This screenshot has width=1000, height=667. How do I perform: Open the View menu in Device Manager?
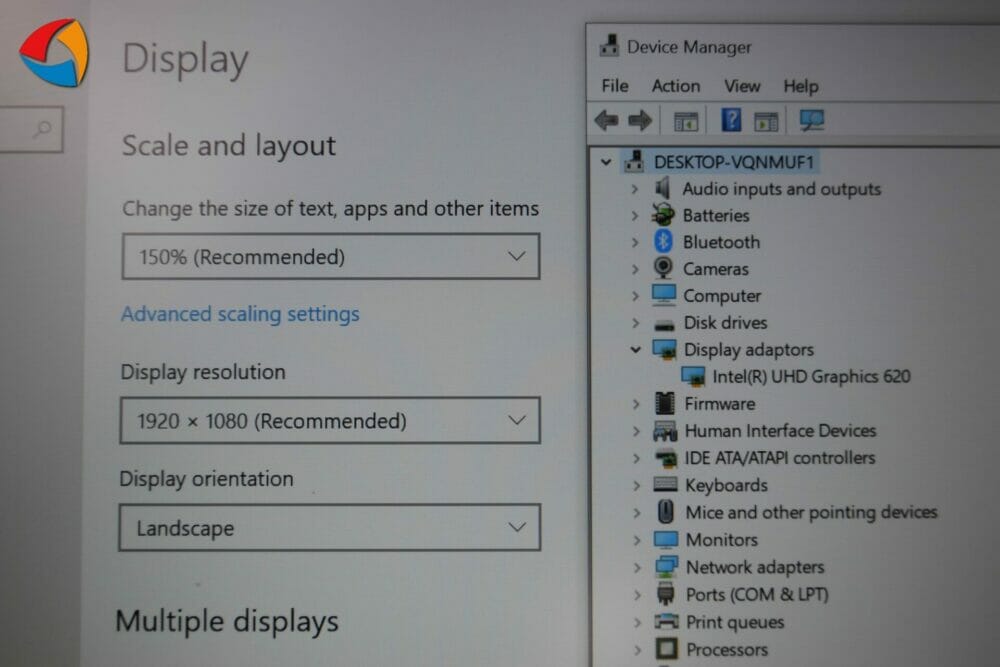(742, 85)
